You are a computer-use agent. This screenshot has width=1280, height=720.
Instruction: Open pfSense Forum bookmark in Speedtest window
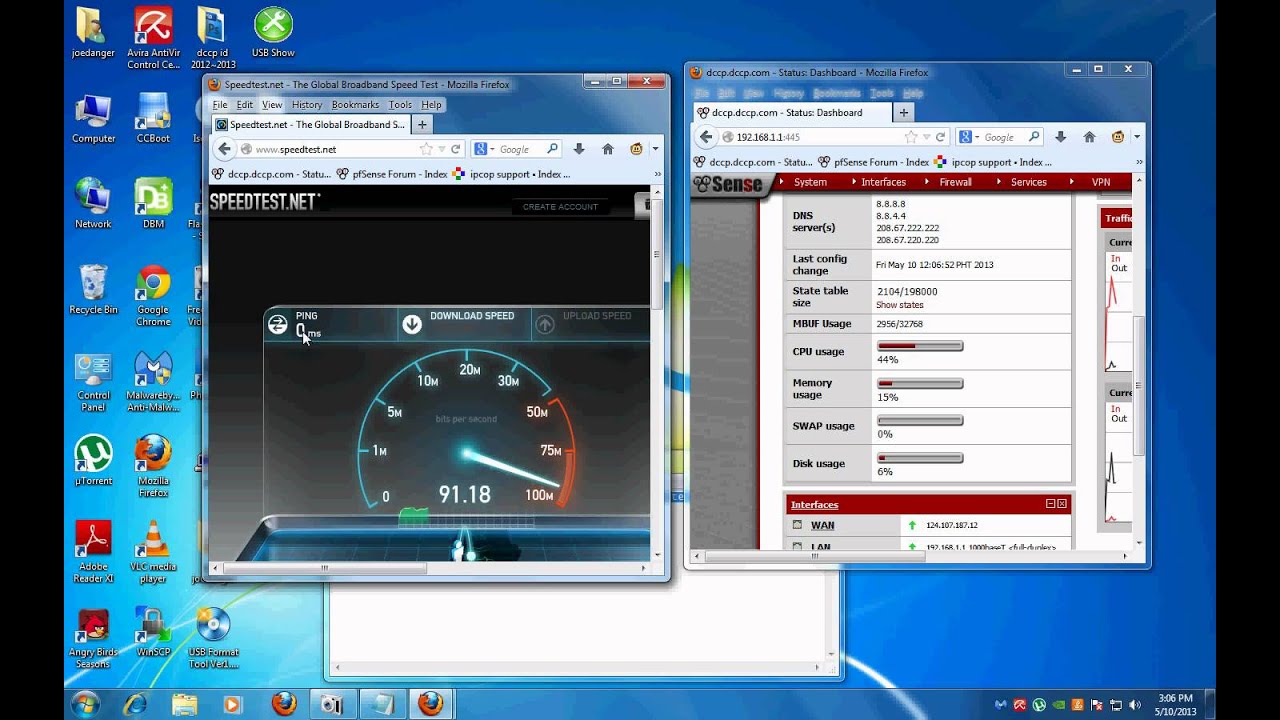click(x=391, y=173)
